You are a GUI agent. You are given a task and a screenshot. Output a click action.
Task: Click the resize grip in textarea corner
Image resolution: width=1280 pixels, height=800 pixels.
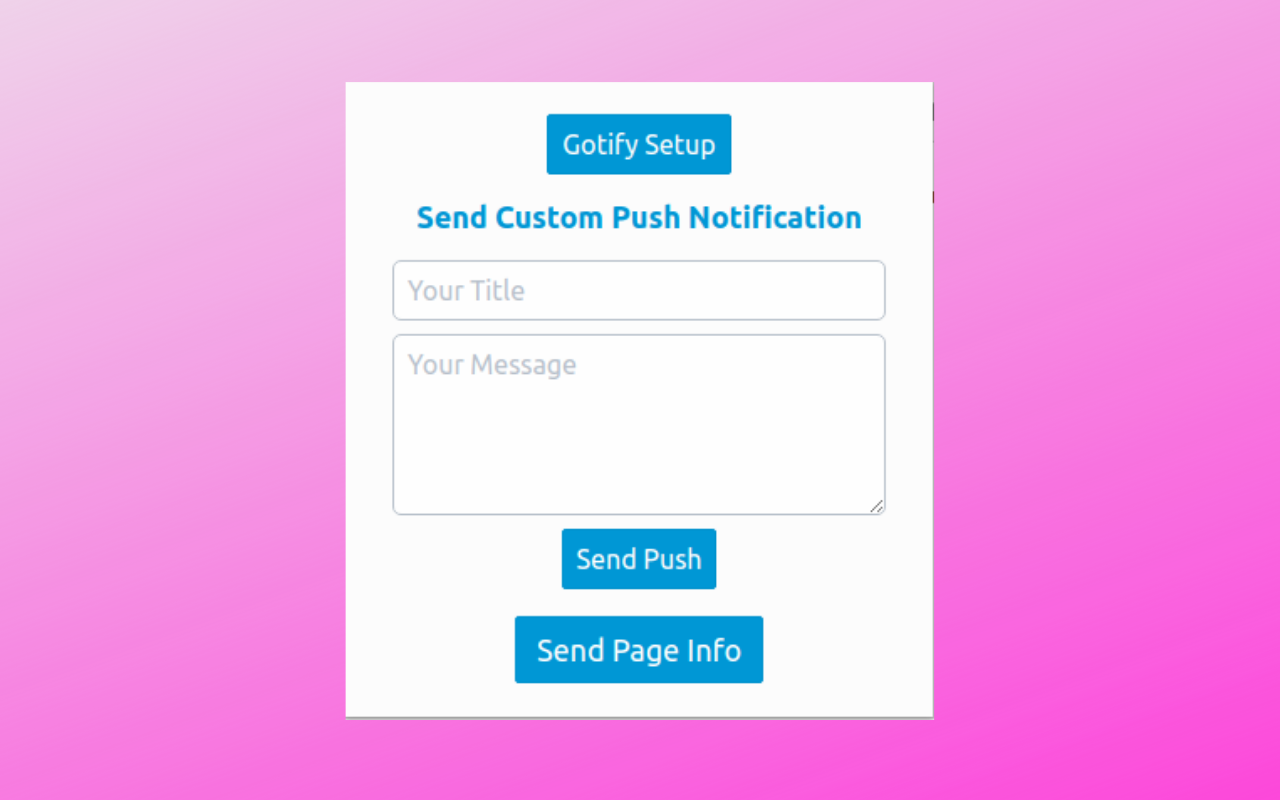point(876,506)
